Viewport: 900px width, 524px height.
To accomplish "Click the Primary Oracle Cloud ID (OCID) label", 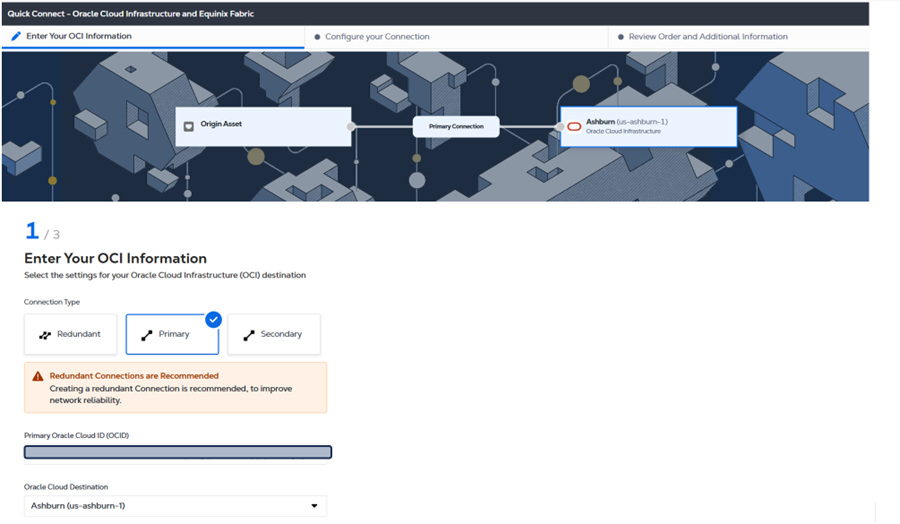I will [76, 435].
